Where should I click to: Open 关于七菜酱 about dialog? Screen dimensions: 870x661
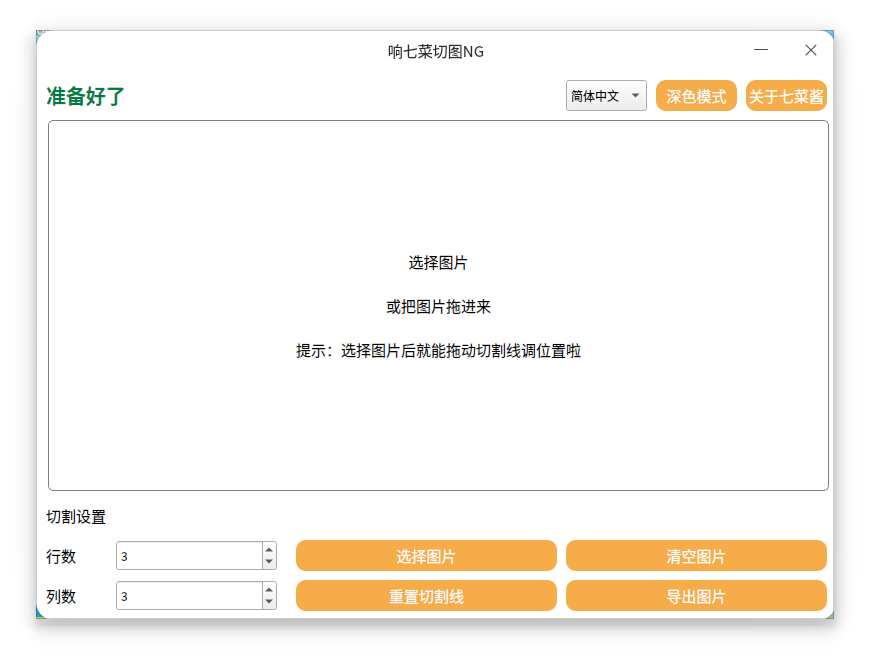click(x=786, y=95)
